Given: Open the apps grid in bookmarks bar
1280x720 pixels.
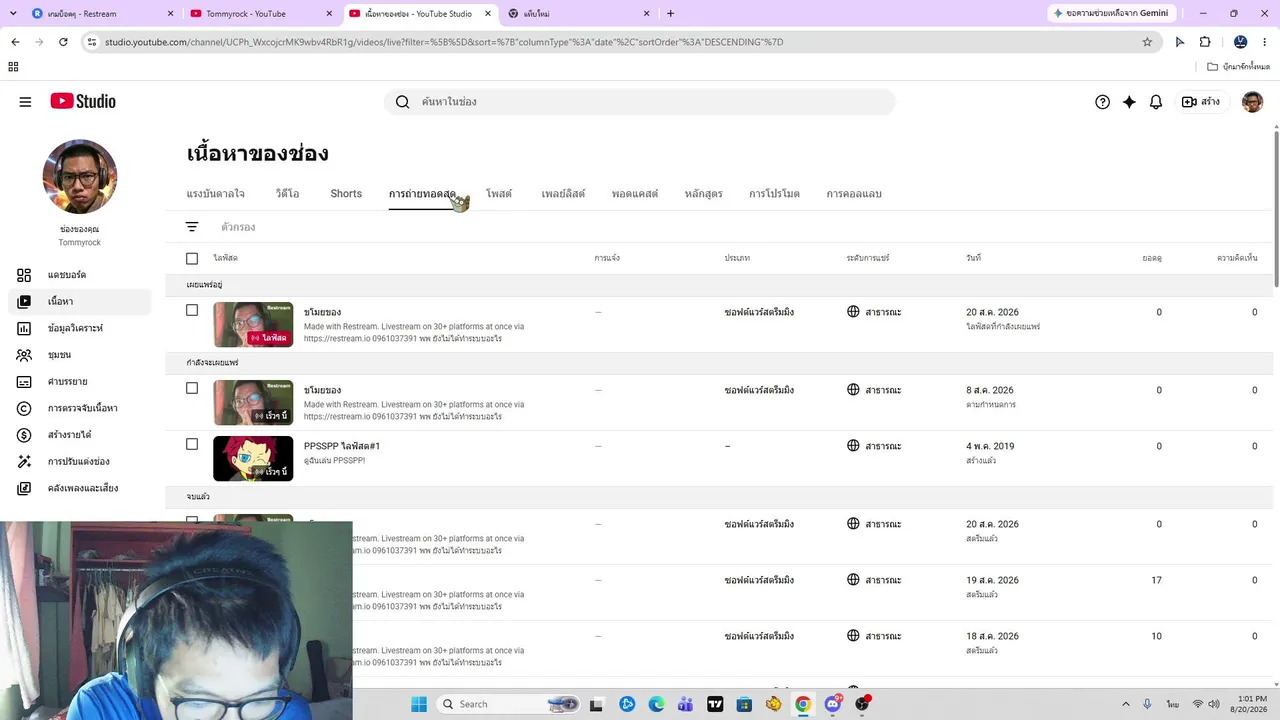Looking at the screenshot, I should point(13,67).
